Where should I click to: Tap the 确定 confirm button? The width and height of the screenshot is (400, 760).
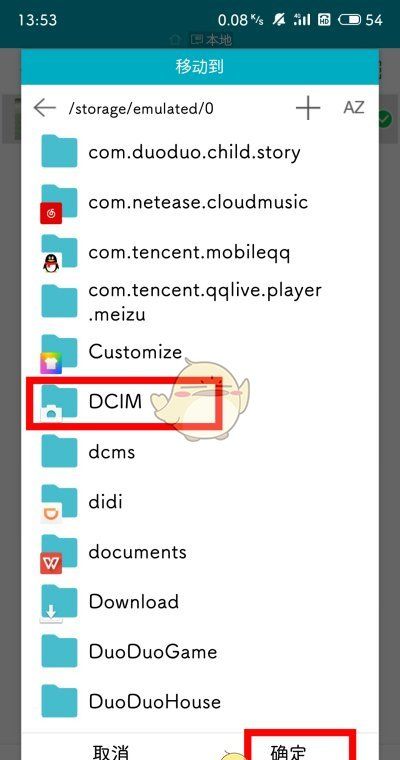tap(300, 745)
